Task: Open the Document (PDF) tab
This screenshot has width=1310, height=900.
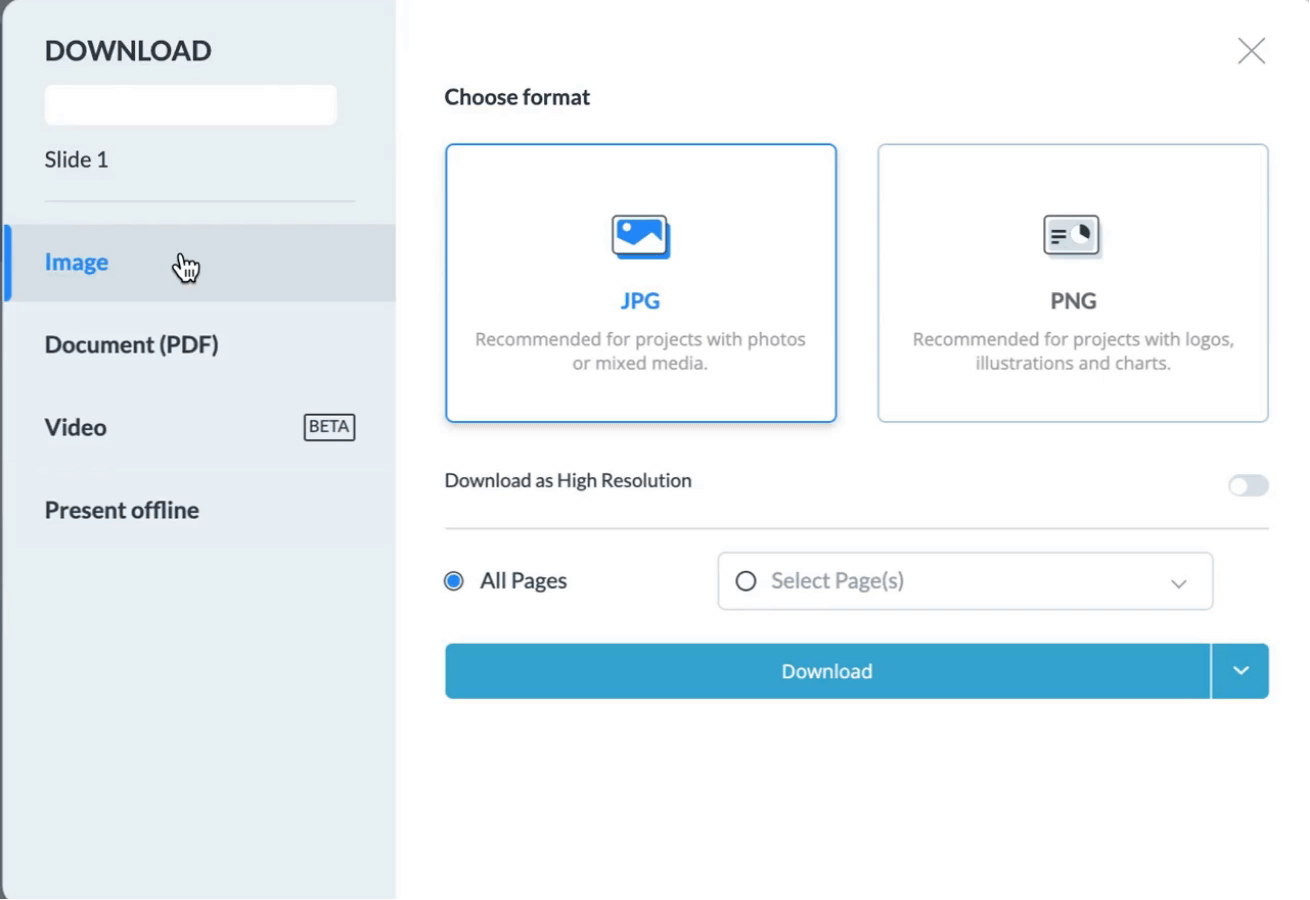Action: (x=131, y=345)
